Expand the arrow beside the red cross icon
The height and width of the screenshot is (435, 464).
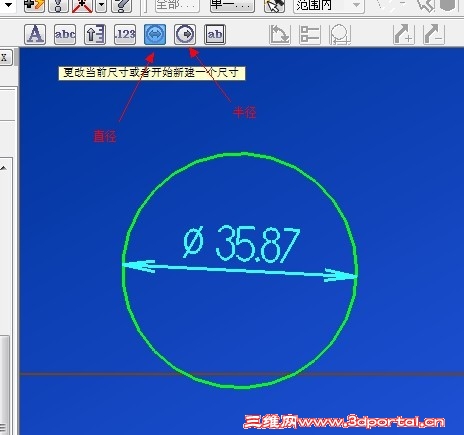(x=101, y=6)
